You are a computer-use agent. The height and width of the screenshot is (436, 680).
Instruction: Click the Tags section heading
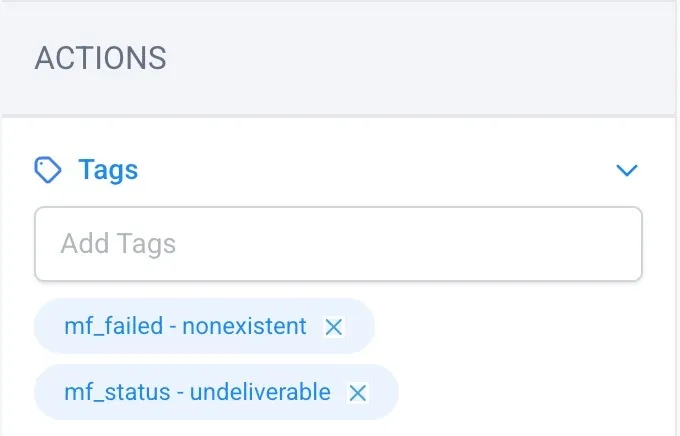click(x=108, y=170)
